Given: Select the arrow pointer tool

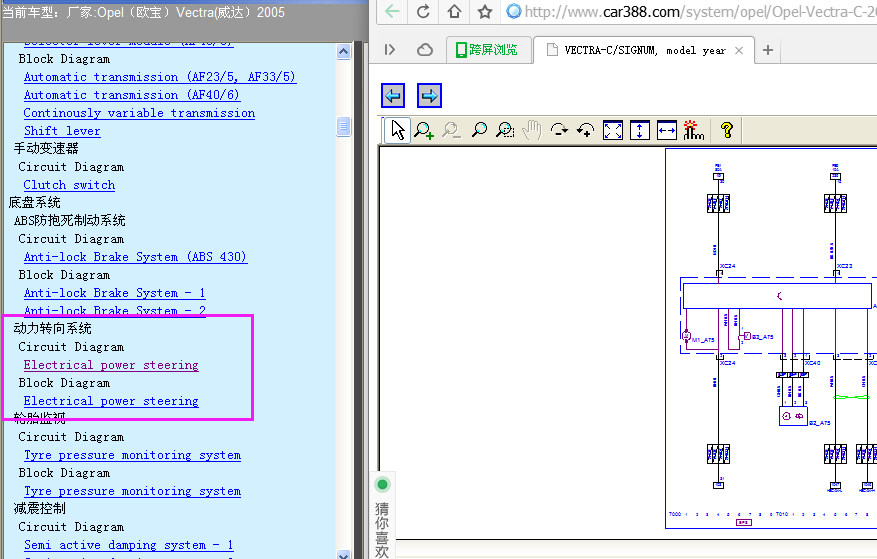Looking at the screenshot, I should (398, 131).
